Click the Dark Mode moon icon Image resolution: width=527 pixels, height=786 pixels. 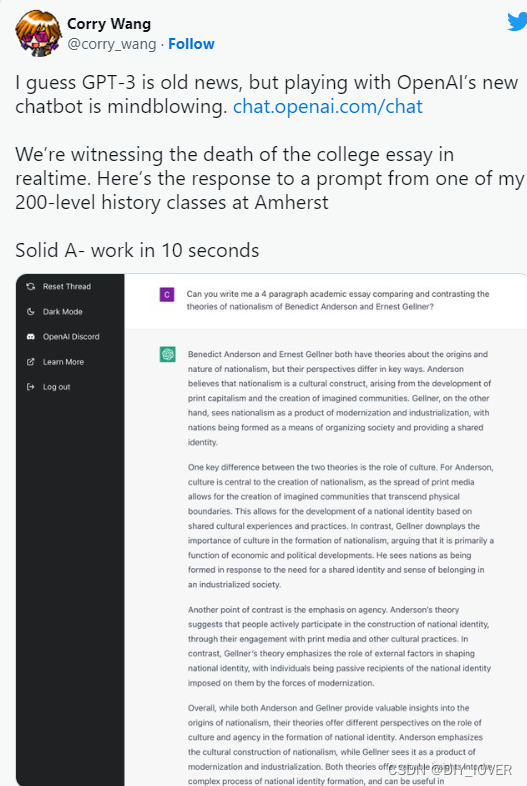tap(31, 311)
